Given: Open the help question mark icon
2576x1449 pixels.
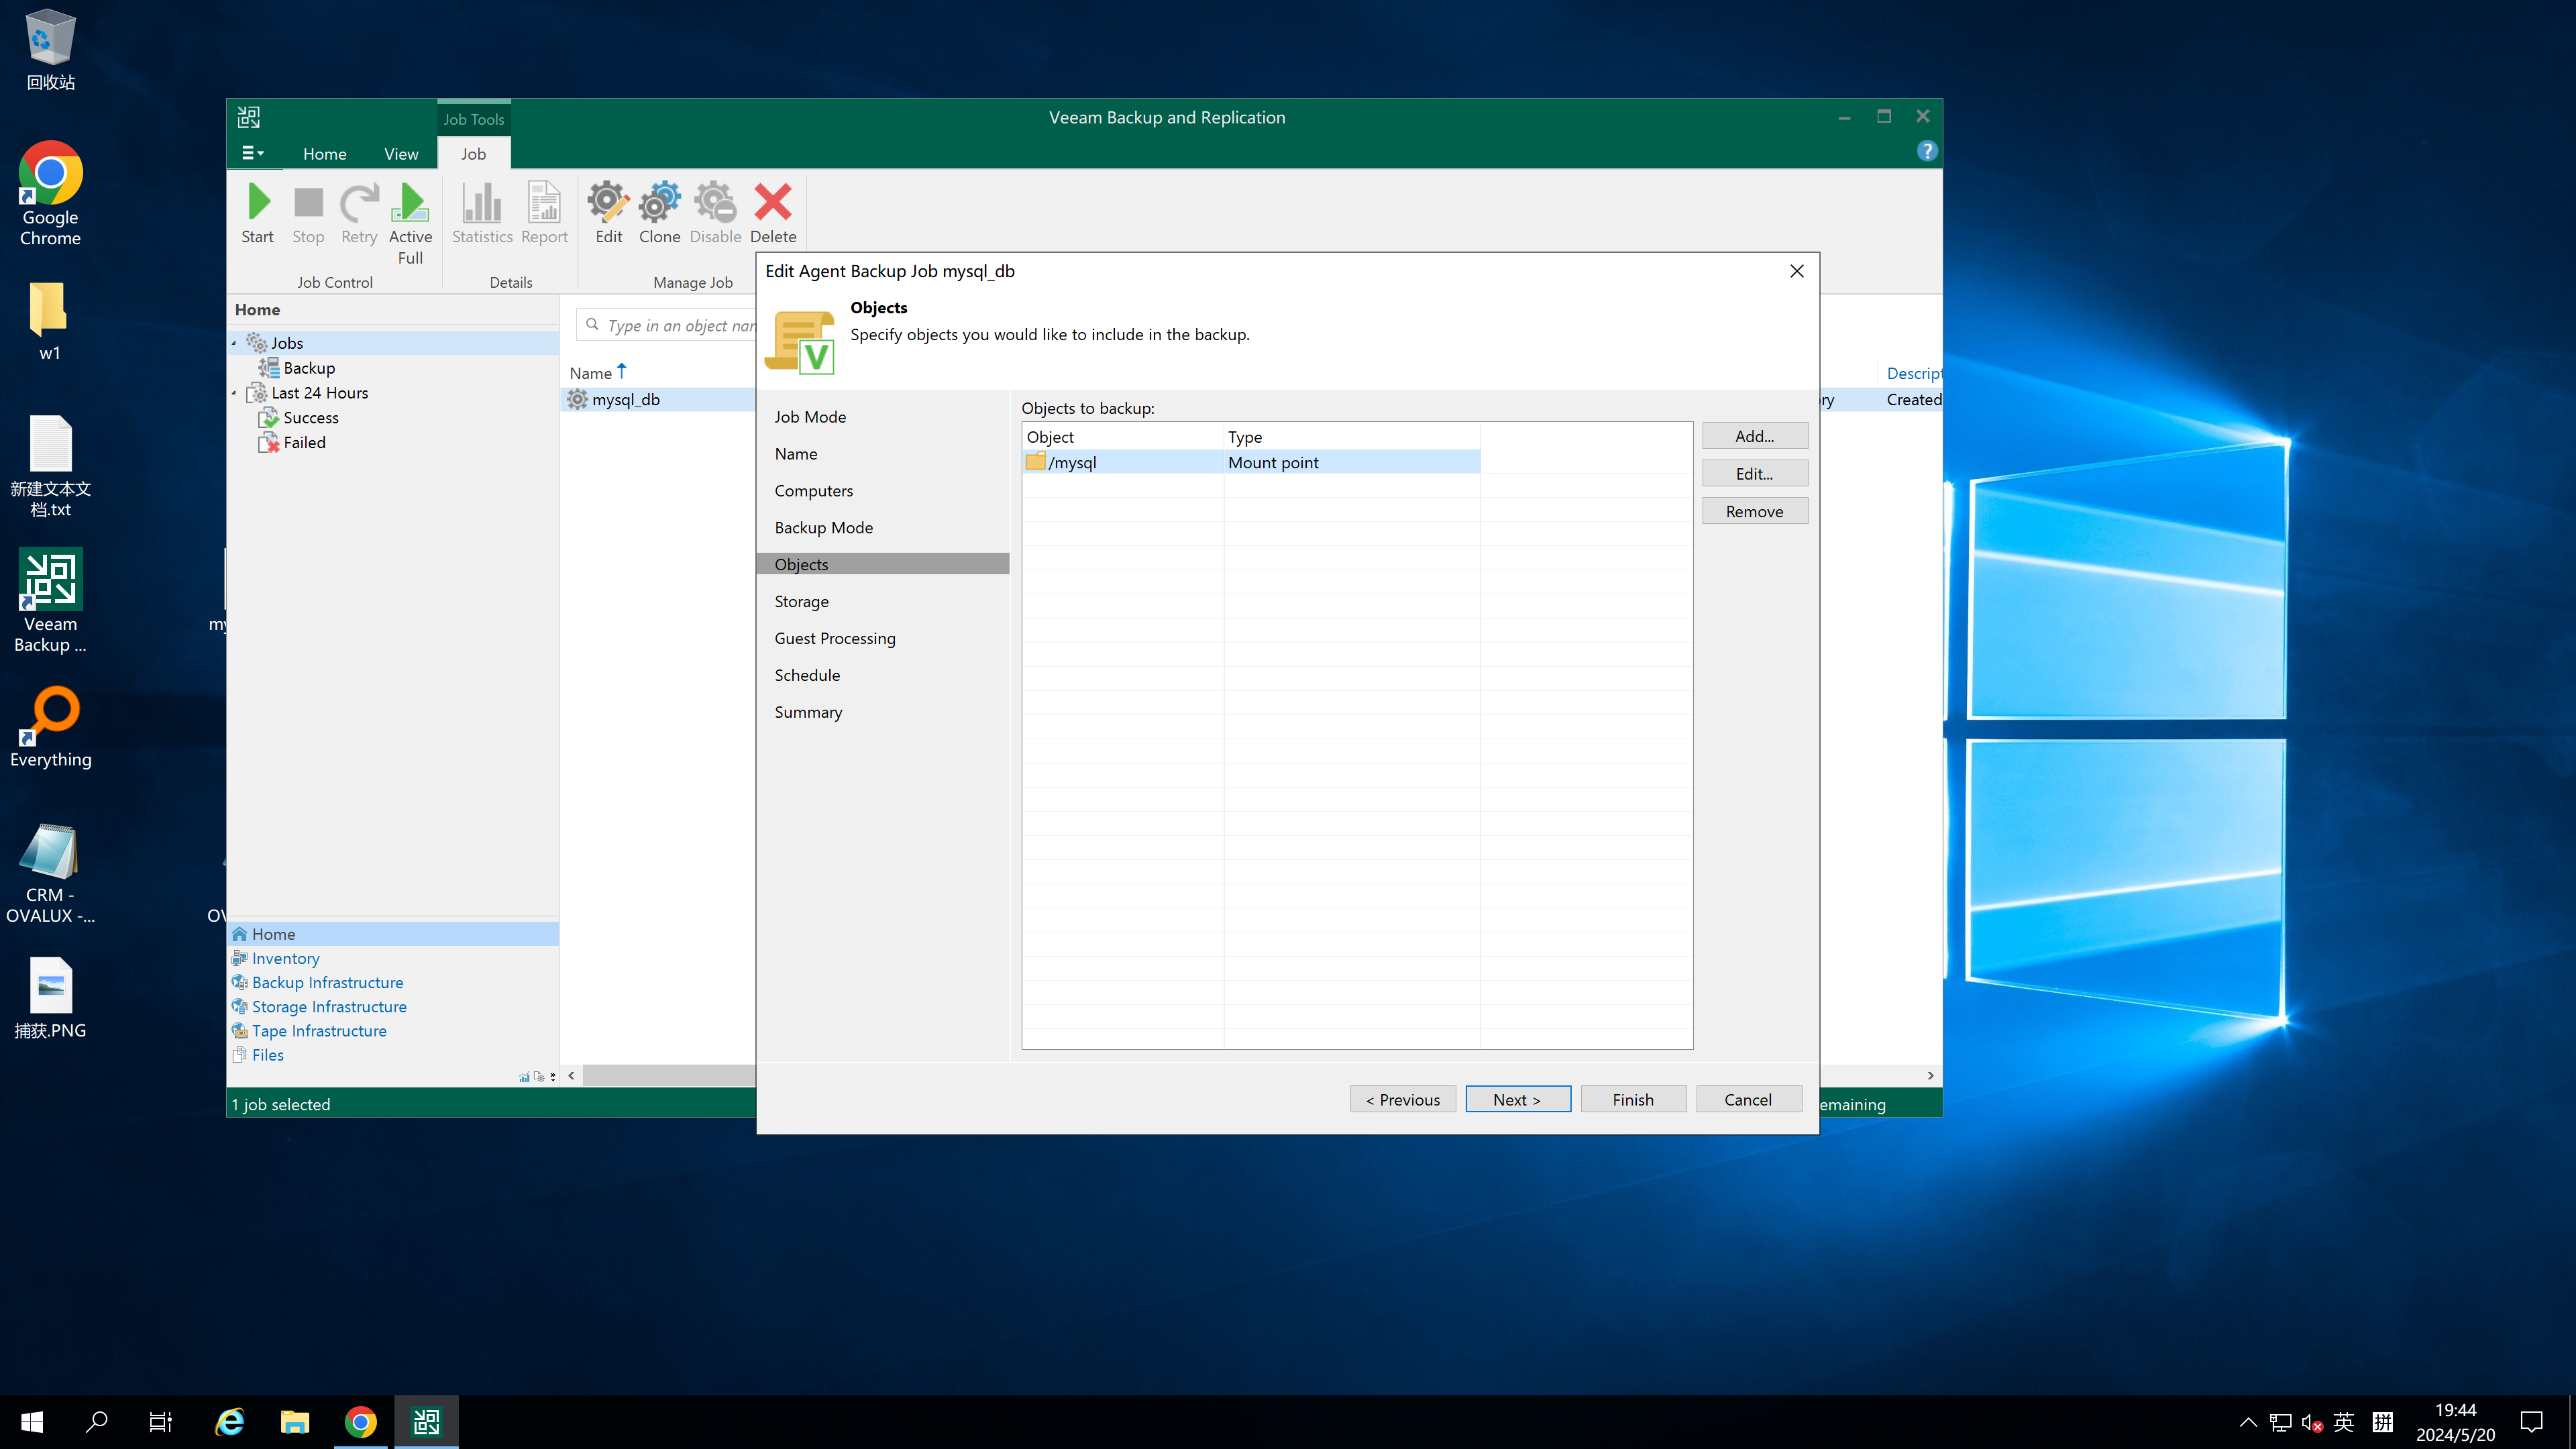Looking at the screenshot, I should coord(1926,151).
